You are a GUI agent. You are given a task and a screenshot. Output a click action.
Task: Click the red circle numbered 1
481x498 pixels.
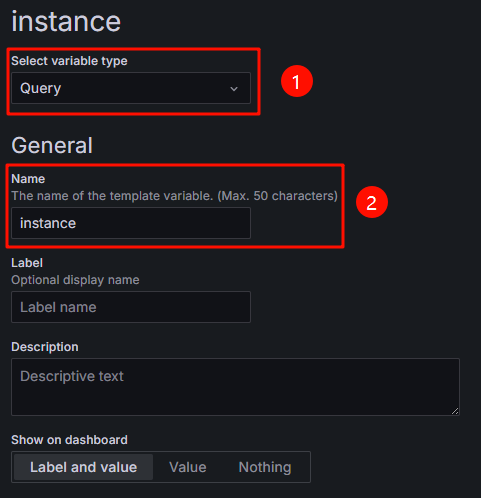[x=297, y=81]
